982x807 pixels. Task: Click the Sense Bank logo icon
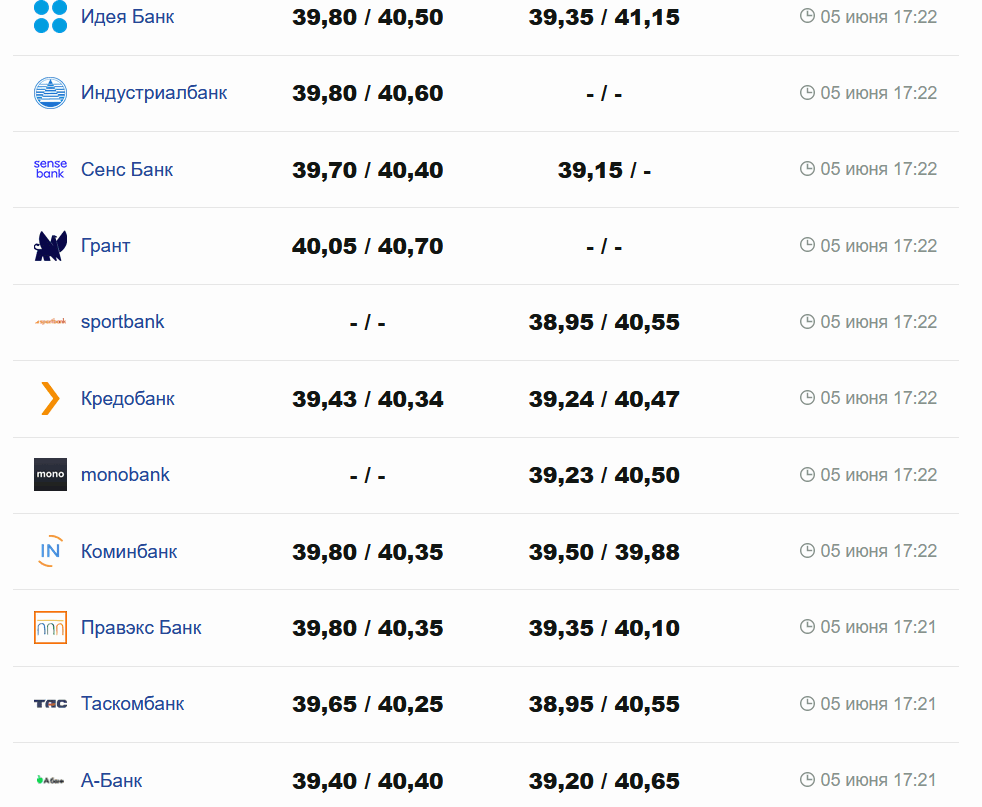point(50,169)
